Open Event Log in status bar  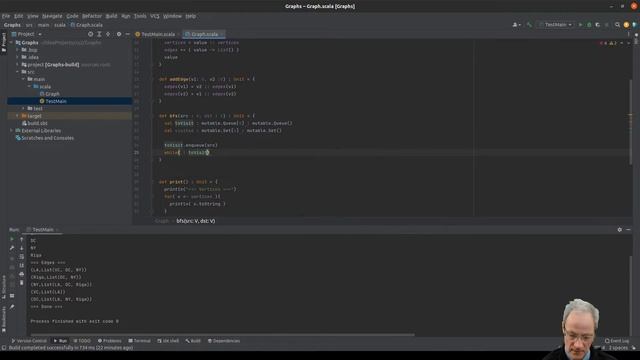pos(617,341)
